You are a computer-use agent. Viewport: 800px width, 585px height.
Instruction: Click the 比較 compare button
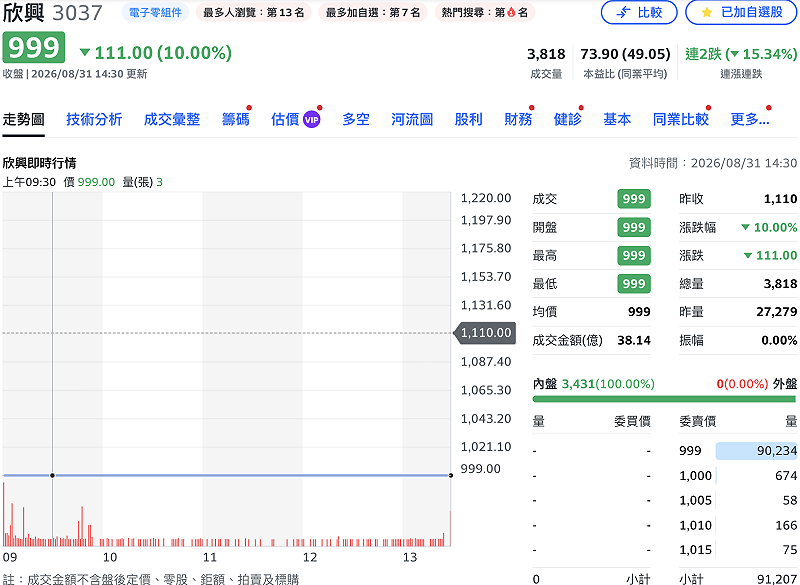639,12
